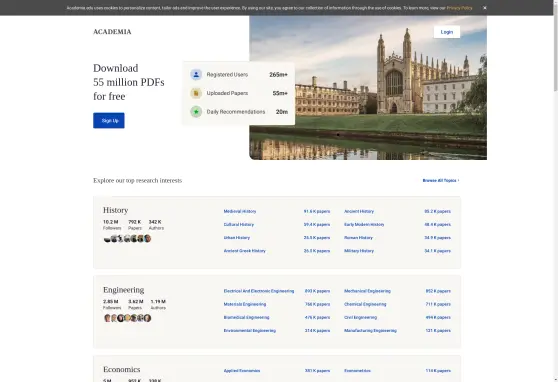The width and height of the screenshot is (558, 382).
Task: Click the Registered Users person icon
Action: click(196, 74)
